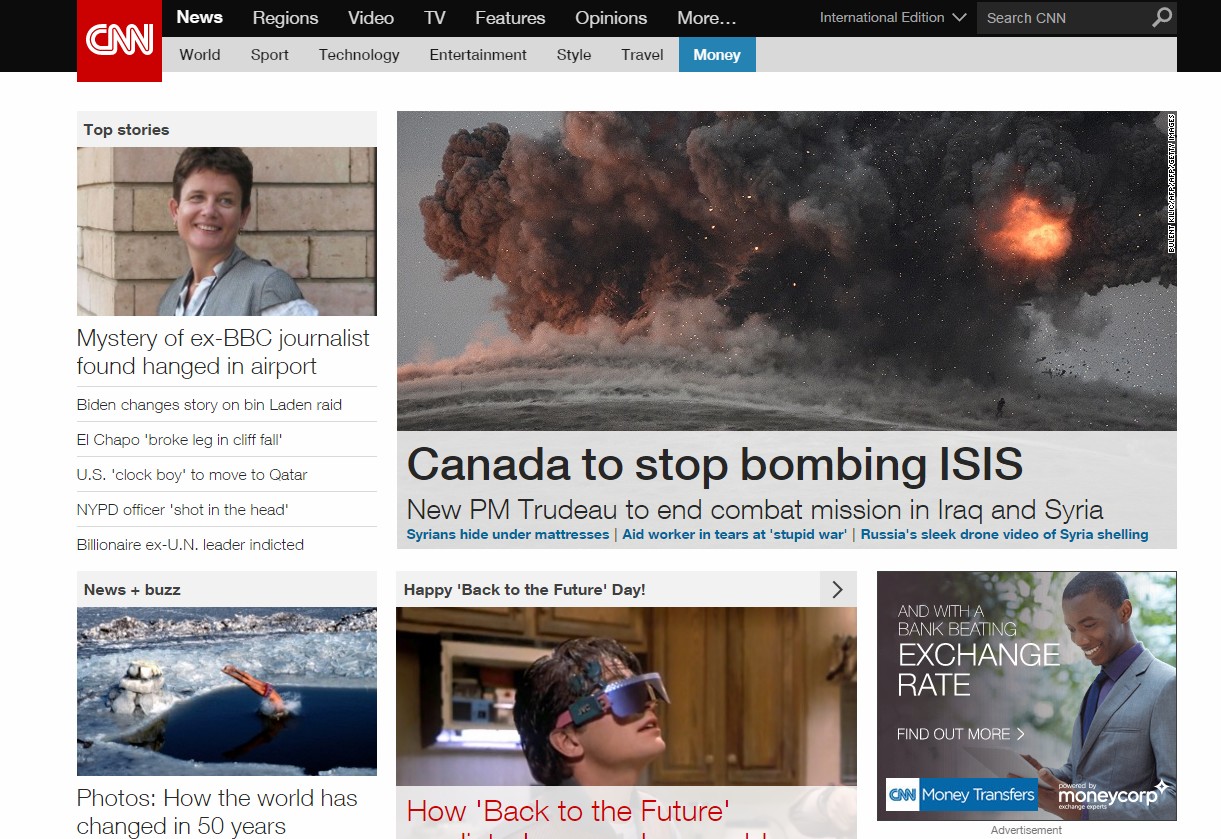Open 'Billionaire ex-U.N. leader indicted' story
Viewport: 1221px width, 839px height.
(x=190, y=545)
